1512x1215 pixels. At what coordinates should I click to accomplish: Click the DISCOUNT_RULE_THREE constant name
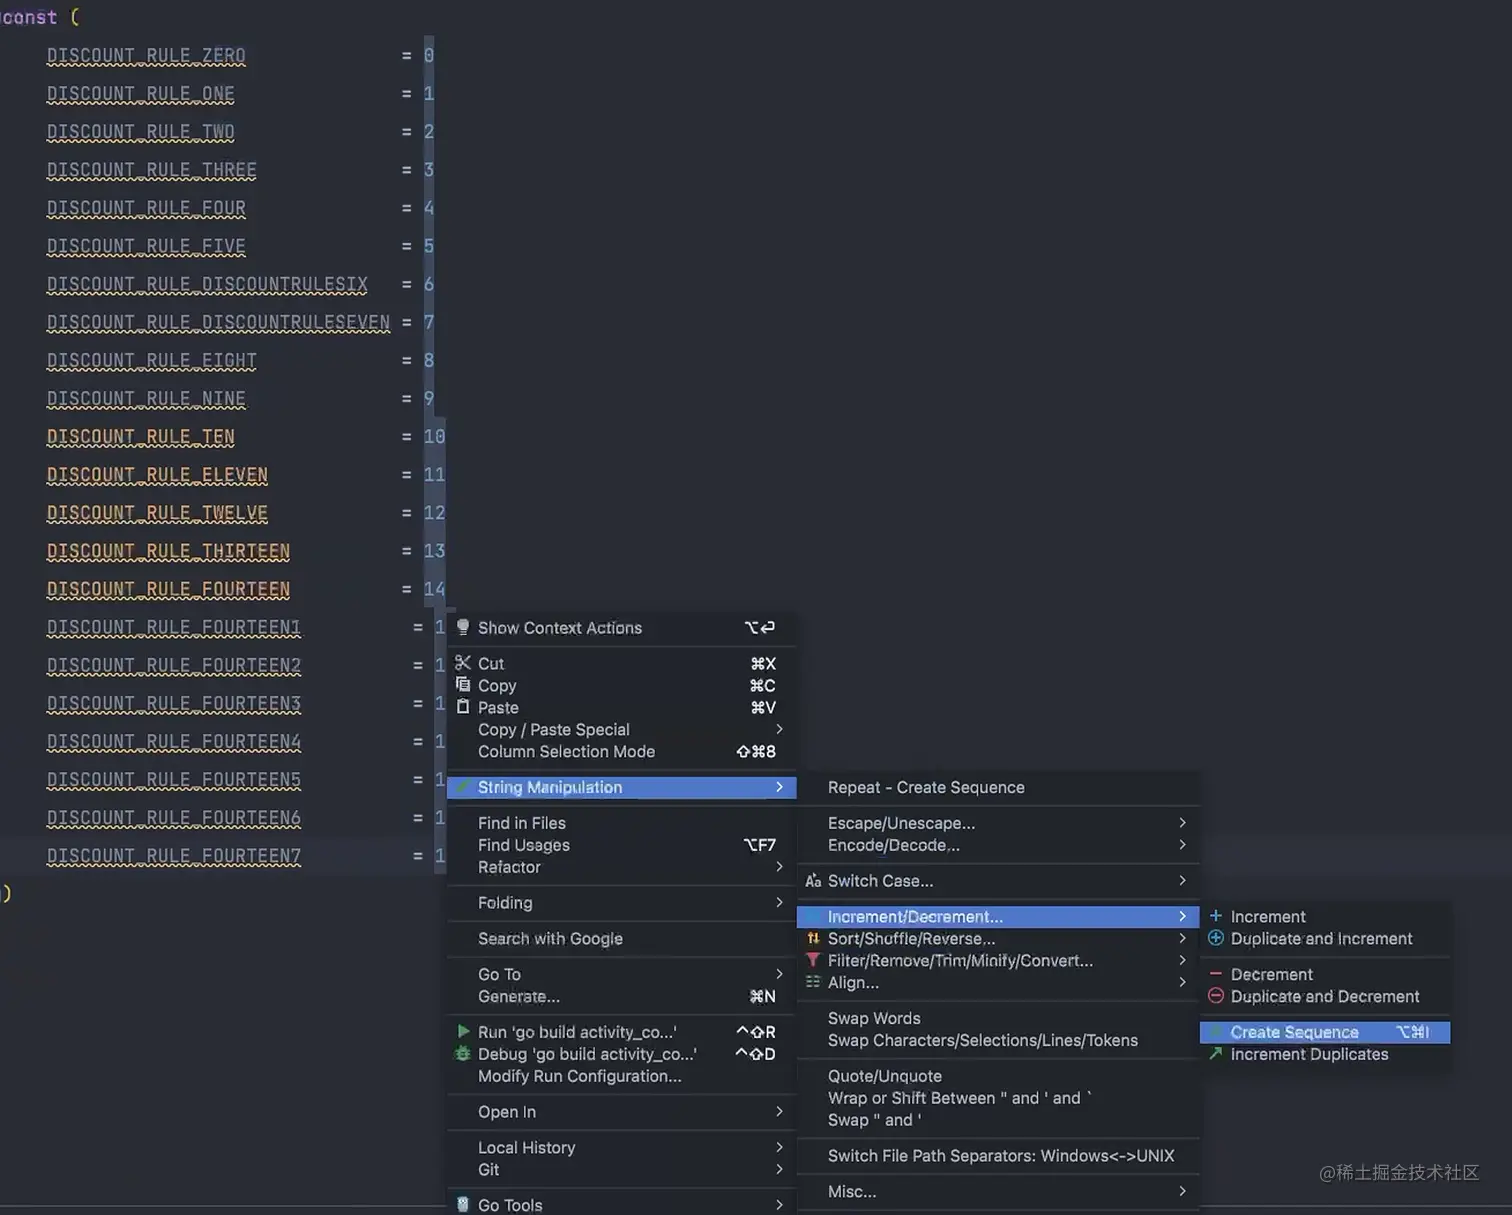[152, 170]
